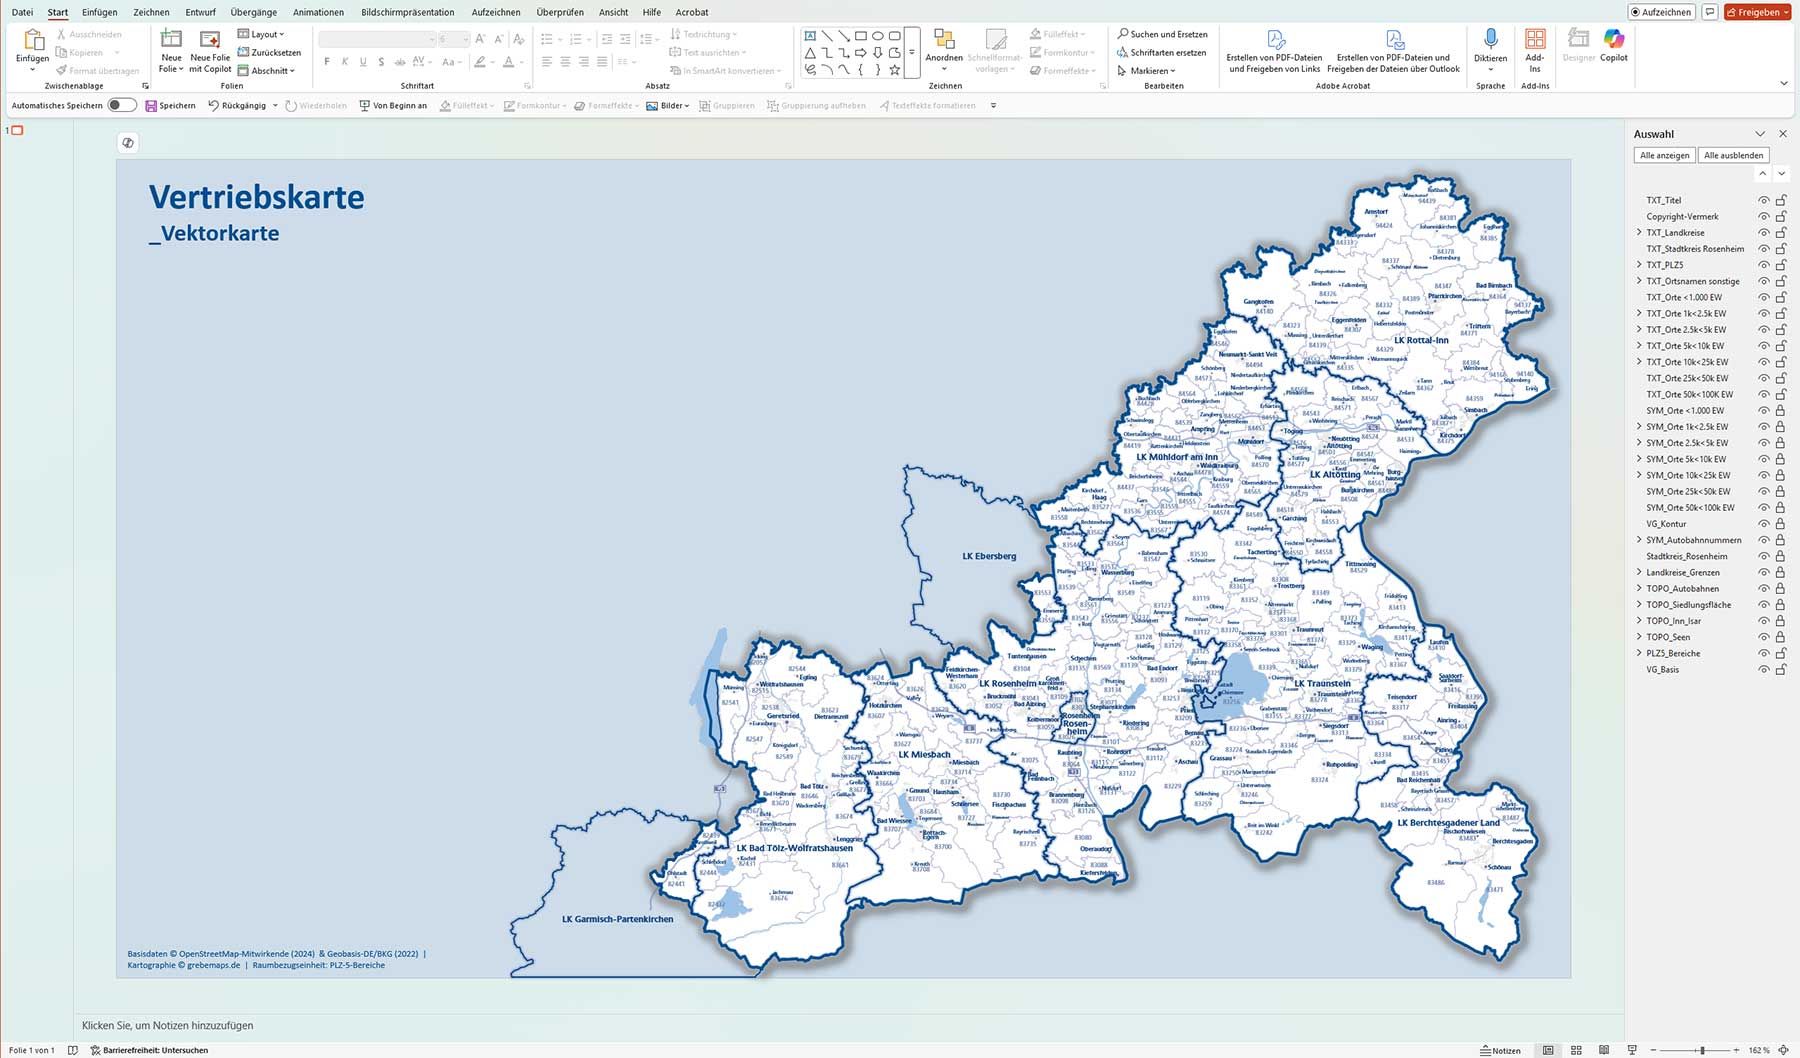Image resolution: width=1800 pixels, height=1058 pixels.
Task: Click Alle ausblenden button
Action: click(1734, 155)
